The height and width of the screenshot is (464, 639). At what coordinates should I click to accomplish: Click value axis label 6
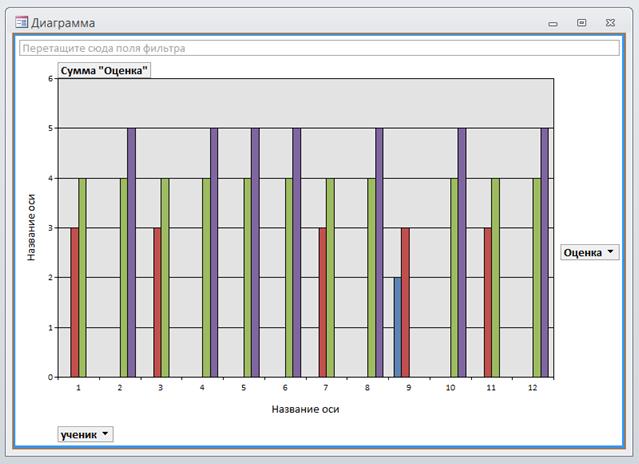51,79
